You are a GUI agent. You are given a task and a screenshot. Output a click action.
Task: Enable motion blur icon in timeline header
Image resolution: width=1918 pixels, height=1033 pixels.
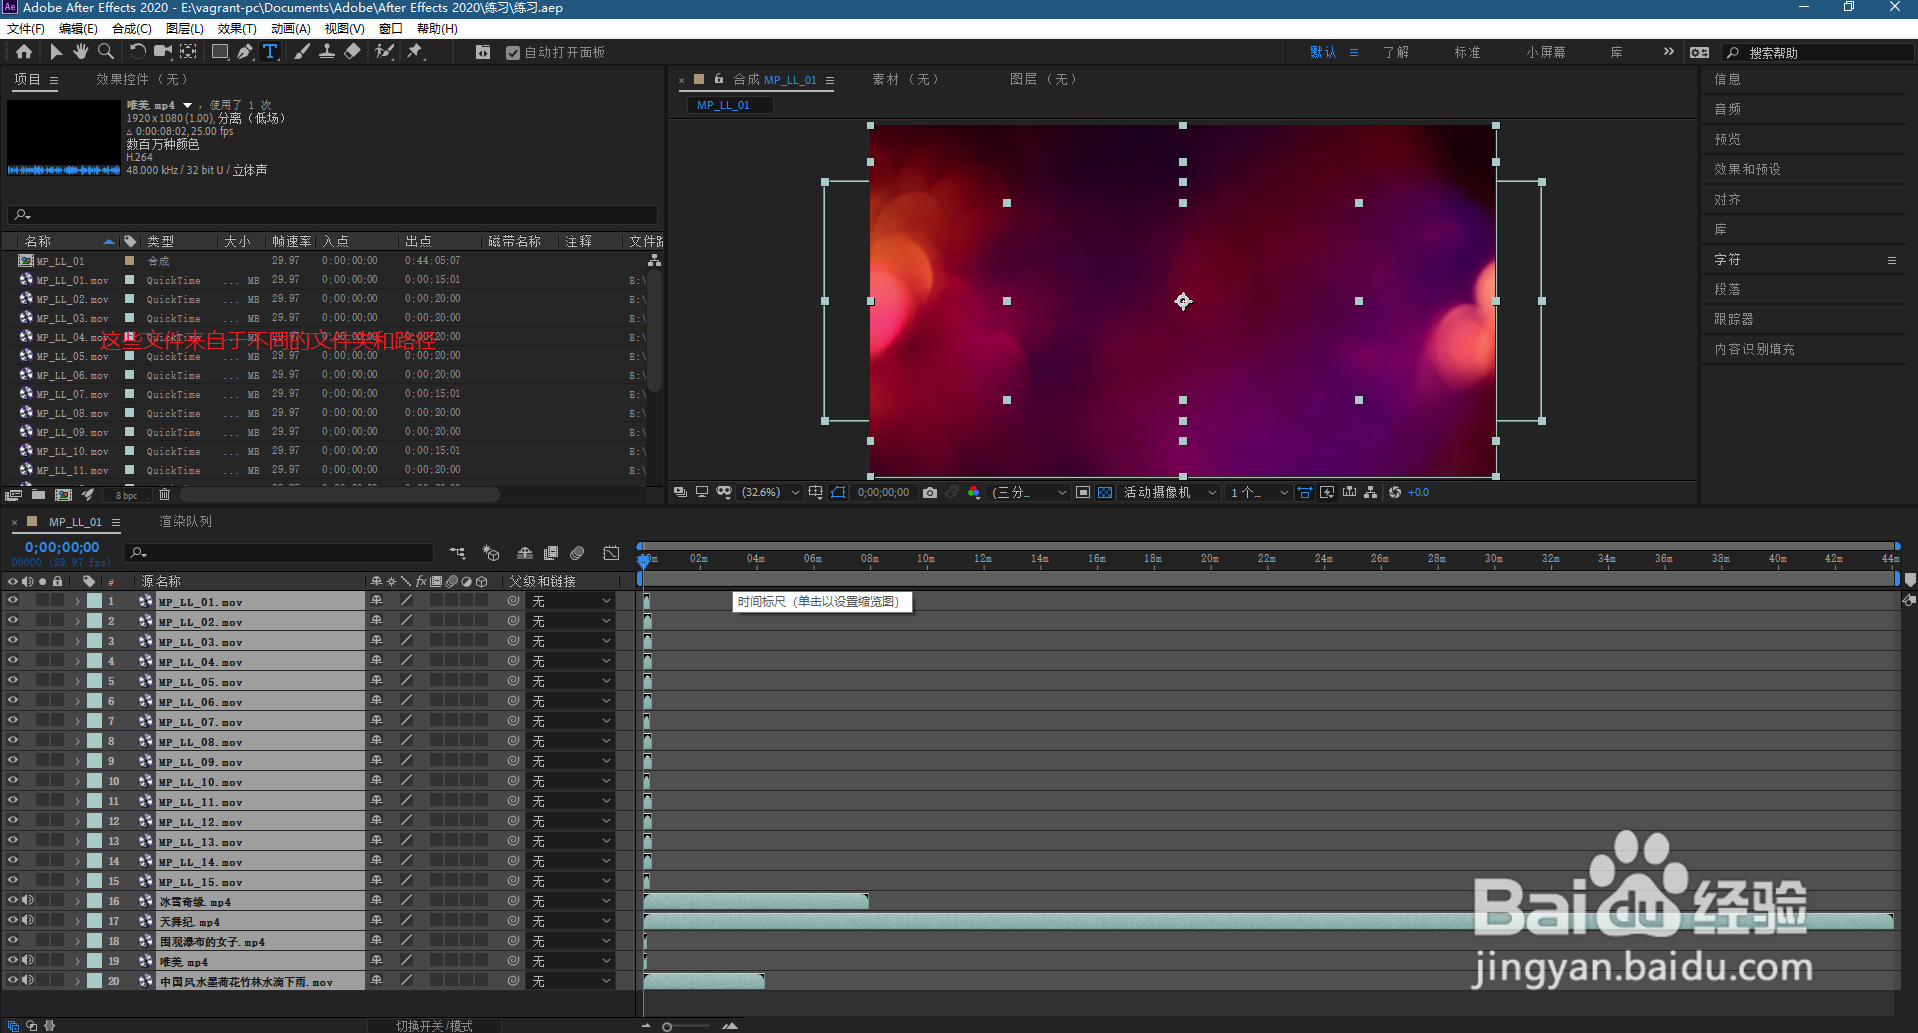[577, 553]
